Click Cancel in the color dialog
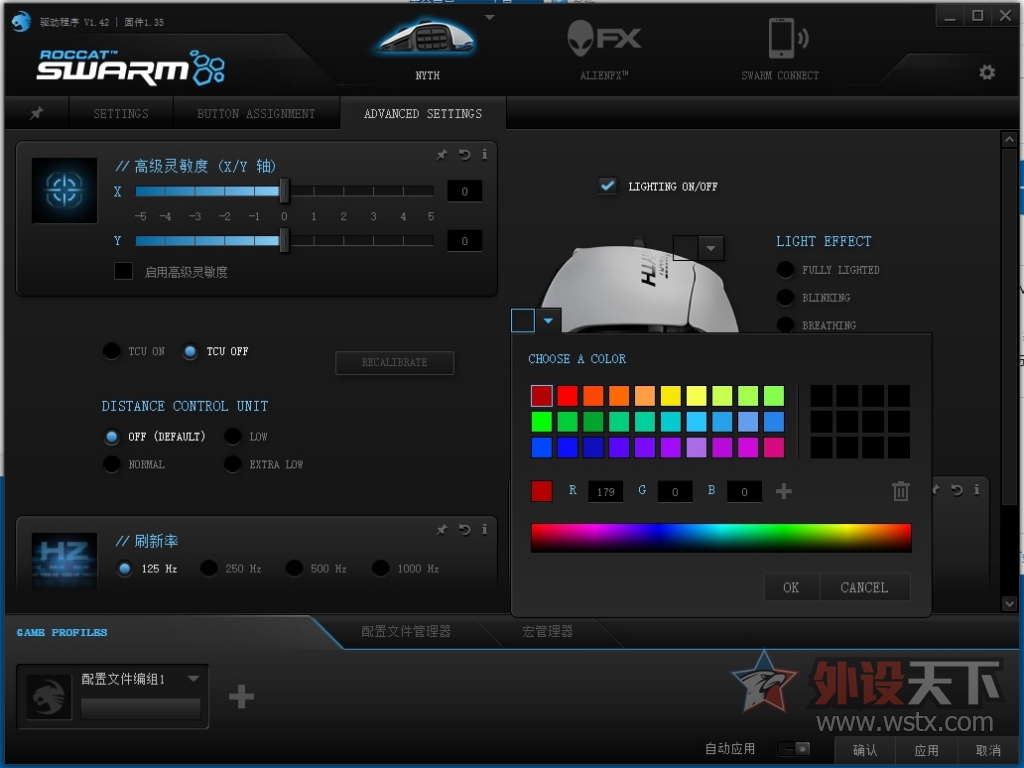 [864, 587]
